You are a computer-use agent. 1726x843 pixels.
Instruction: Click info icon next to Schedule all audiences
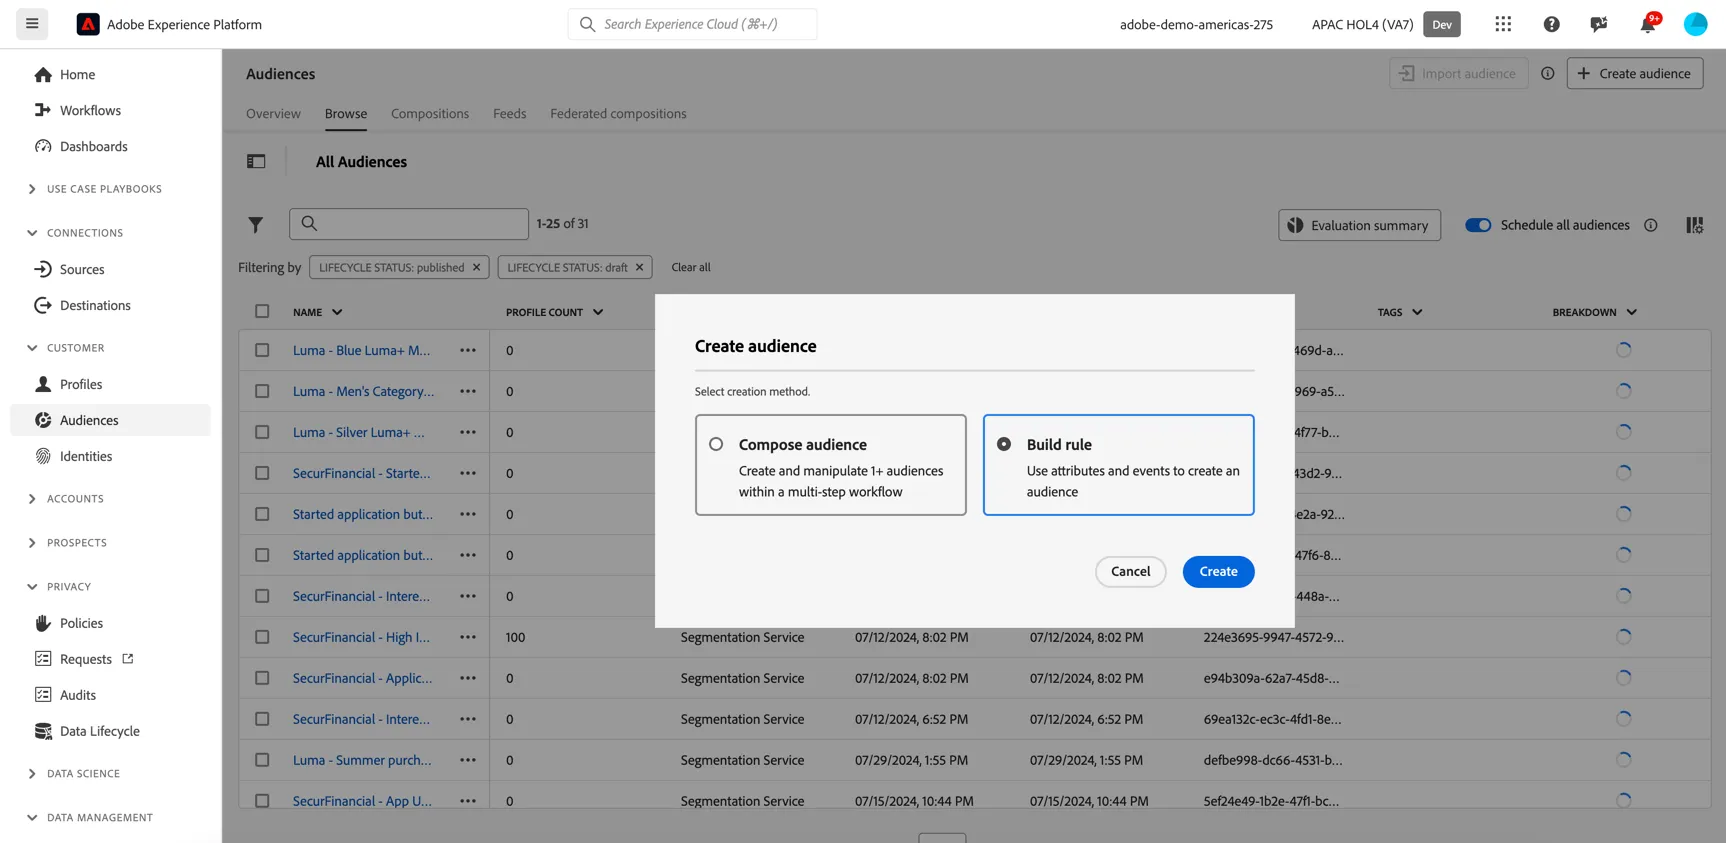(1650, 225)
